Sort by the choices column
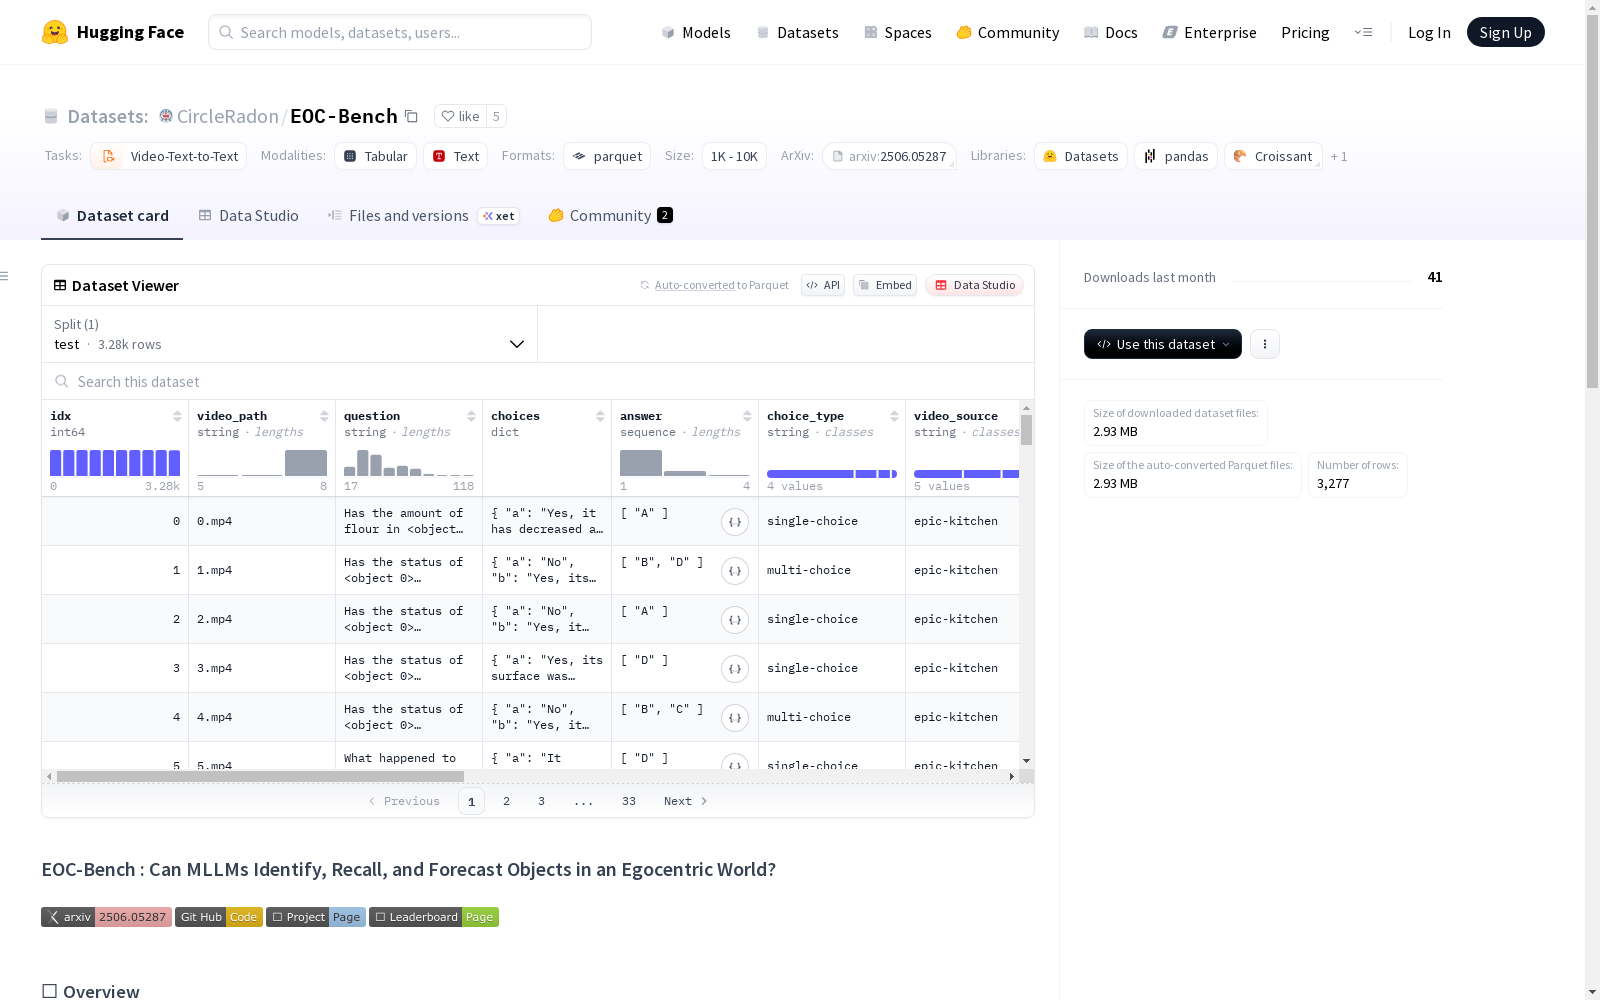 click(600, 416)
